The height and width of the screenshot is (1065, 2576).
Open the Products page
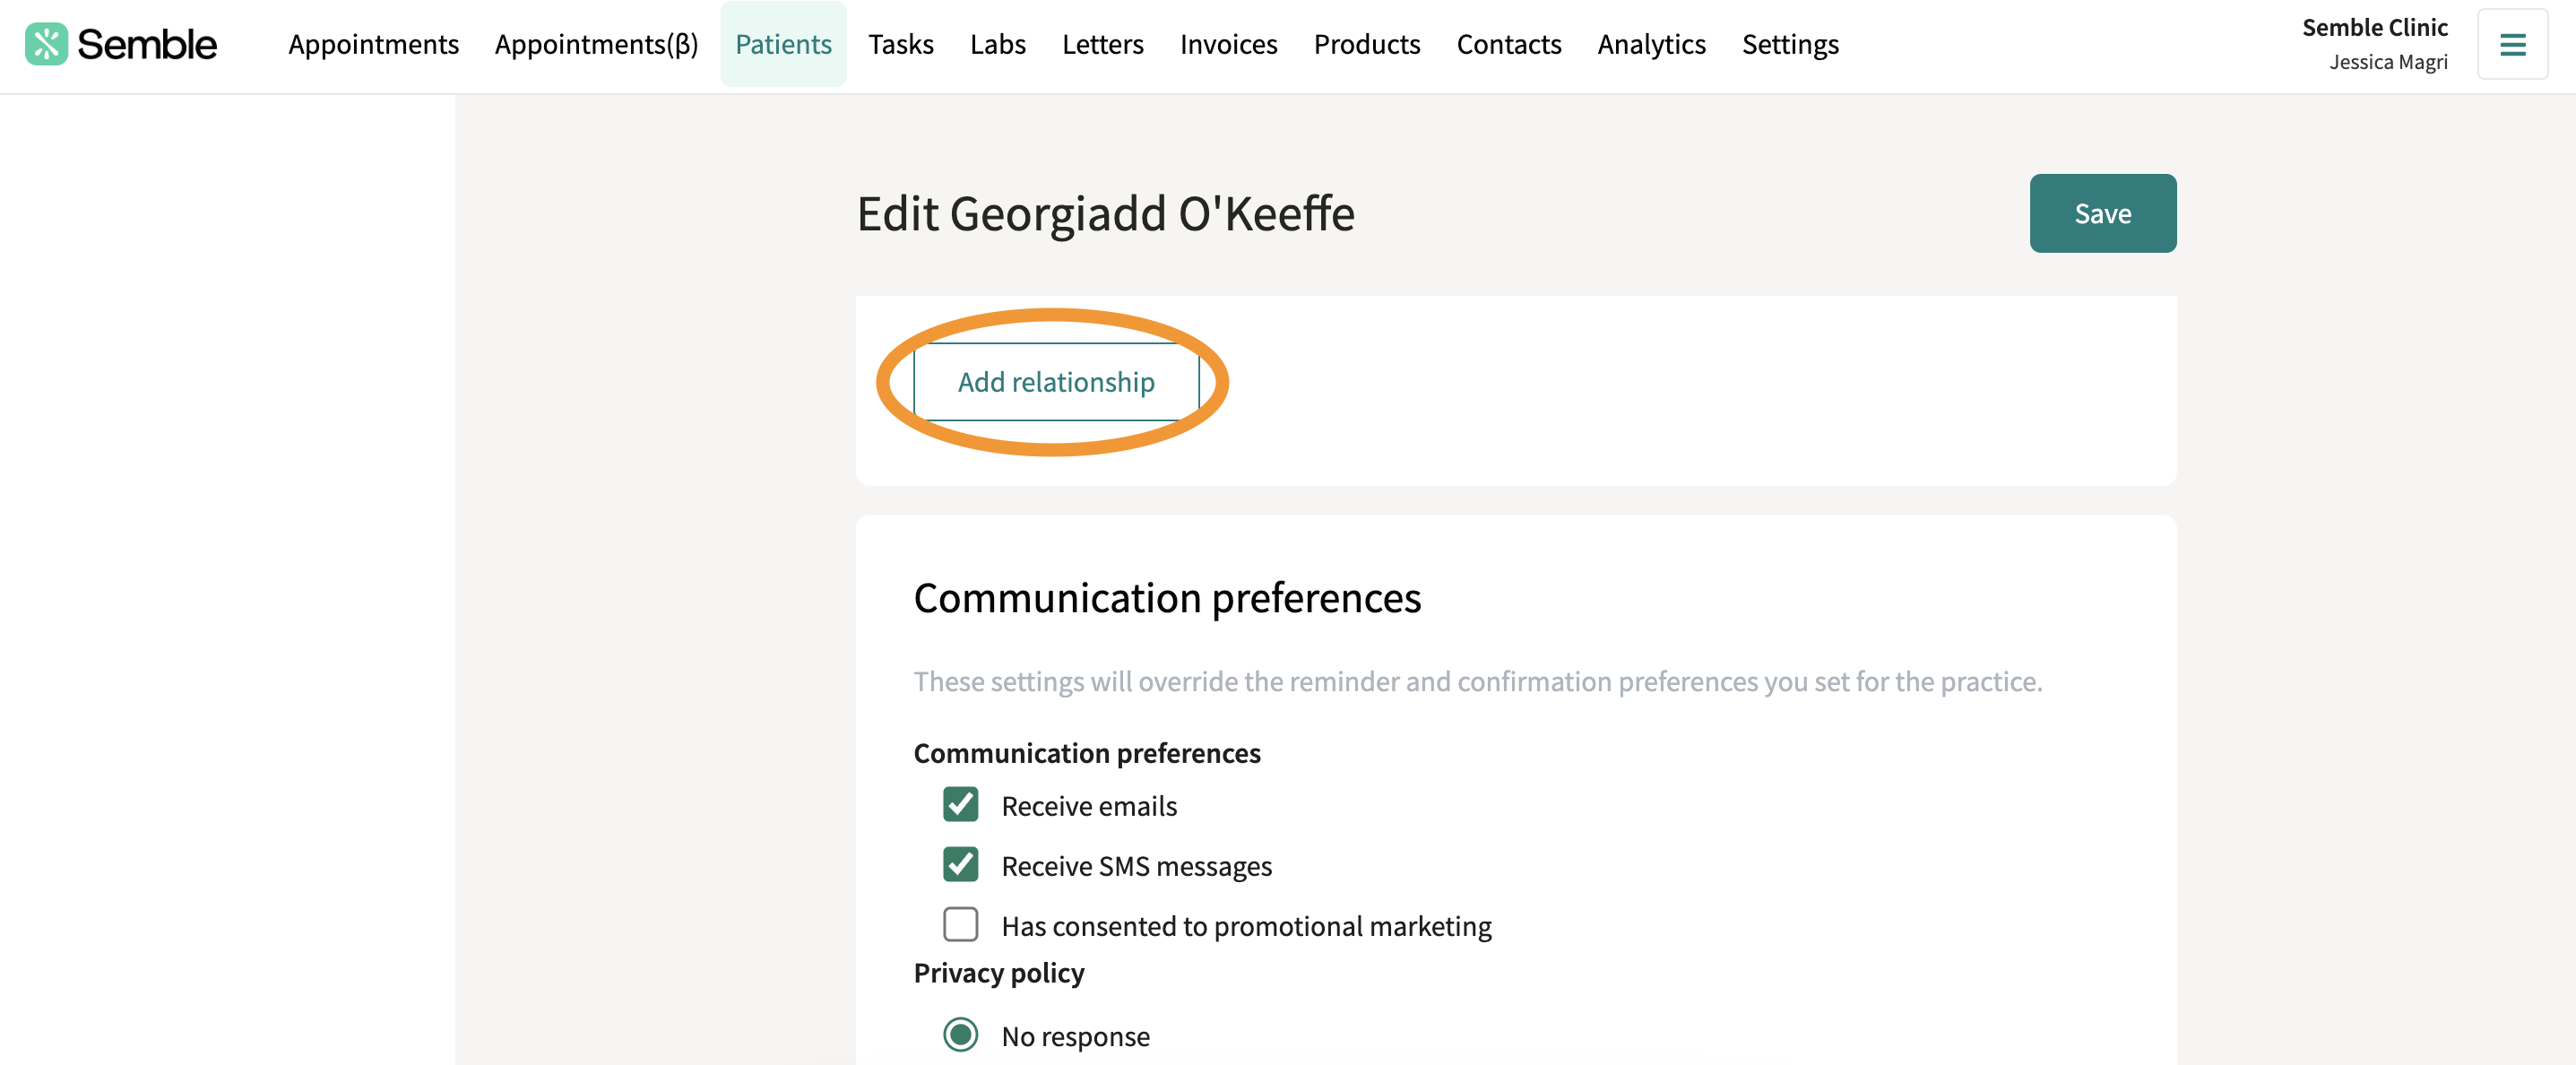tap(1366, 44)
